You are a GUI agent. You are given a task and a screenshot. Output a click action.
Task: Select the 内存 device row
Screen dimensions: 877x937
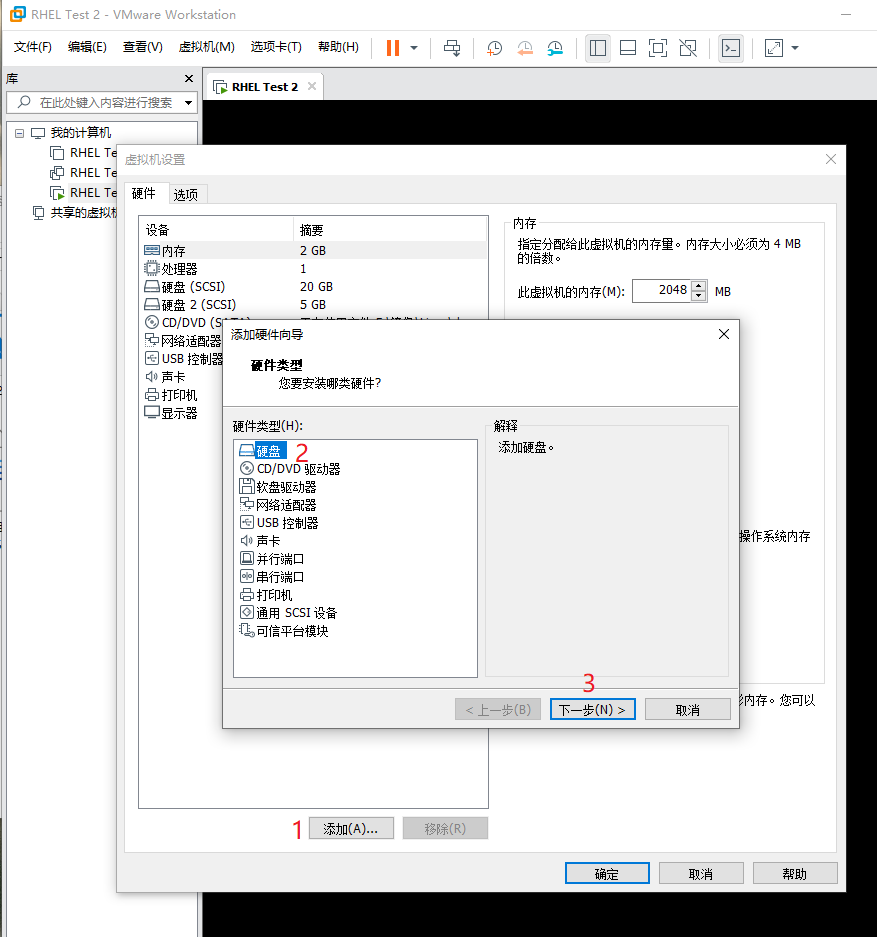click(x=313, y=250)
